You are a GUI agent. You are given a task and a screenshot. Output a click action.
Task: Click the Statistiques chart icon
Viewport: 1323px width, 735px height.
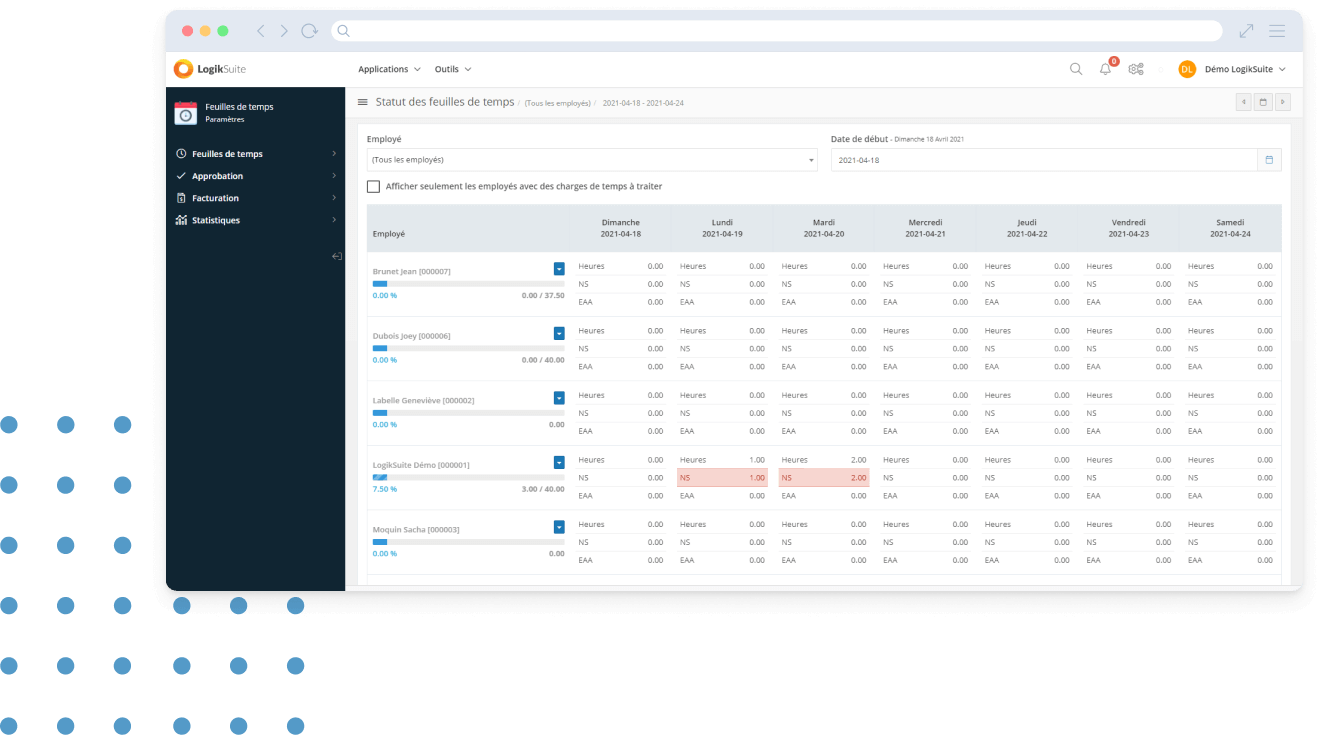pos(181,220)
